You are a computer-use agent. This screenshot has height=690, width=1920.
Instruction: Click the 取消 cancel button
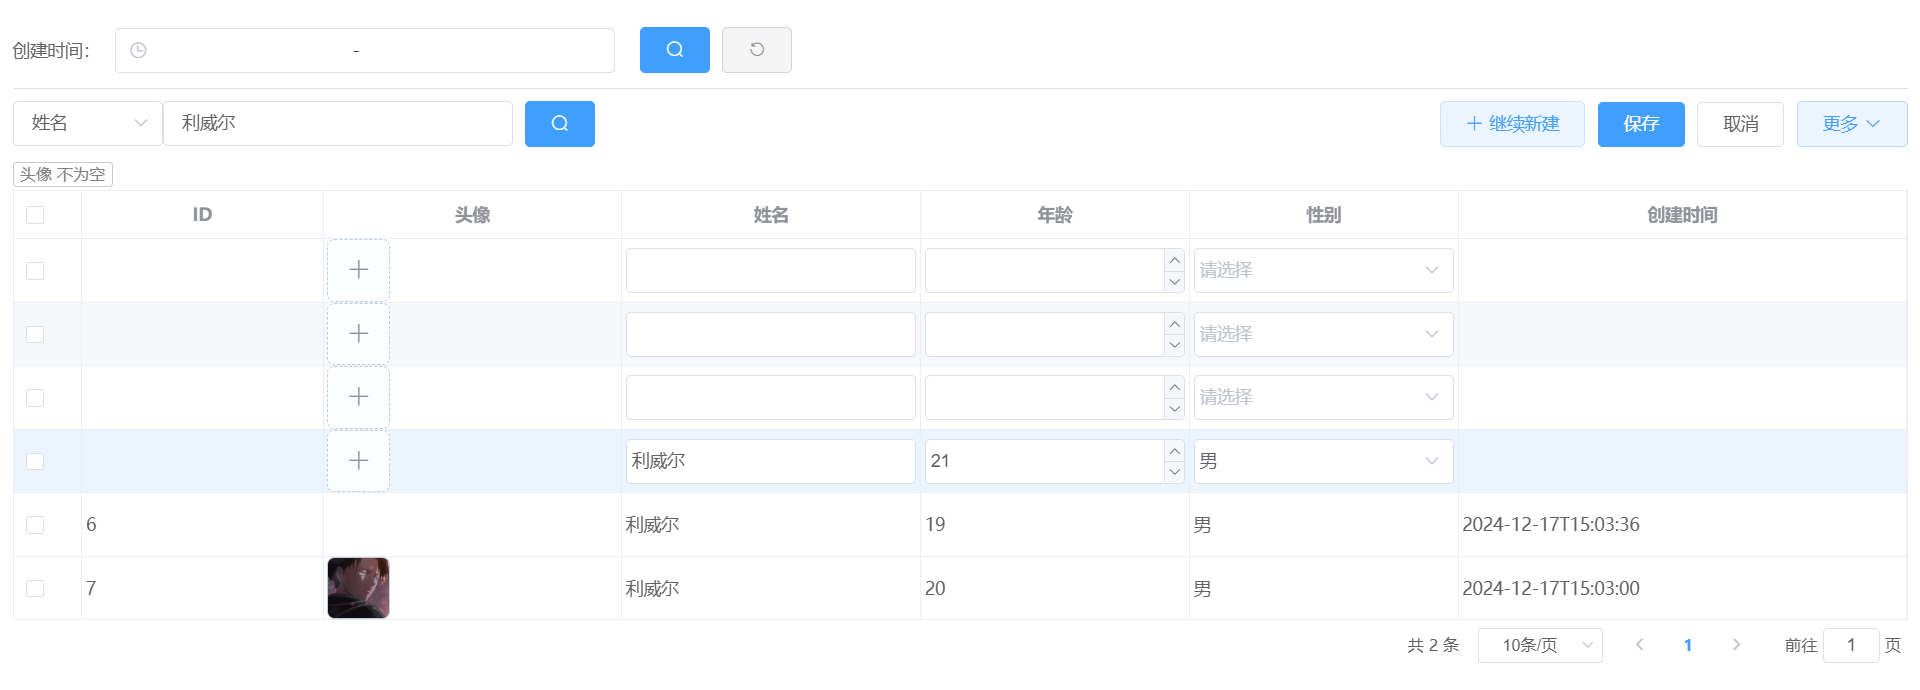click(x=1740, y=124)
